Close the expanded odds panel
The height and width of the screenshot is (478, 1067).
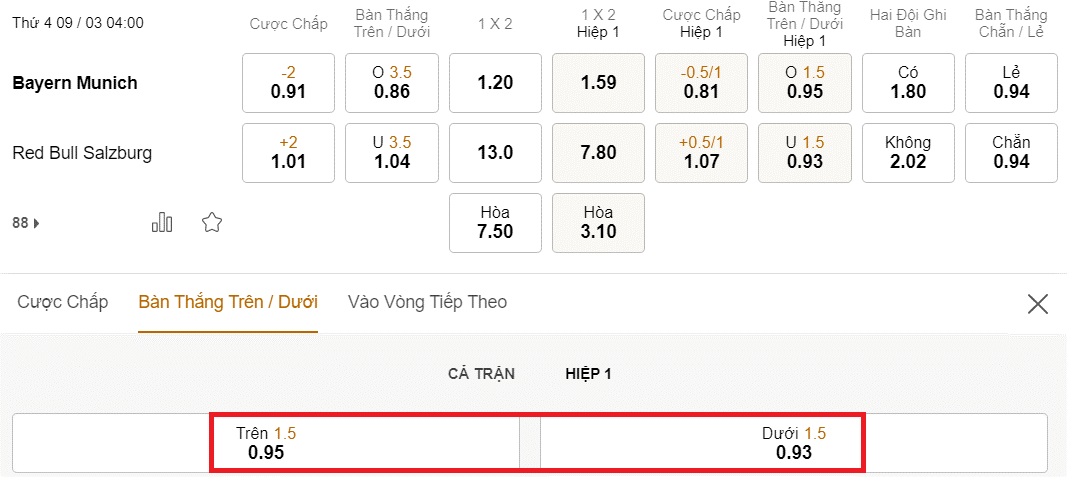[x=1038, y=304]
